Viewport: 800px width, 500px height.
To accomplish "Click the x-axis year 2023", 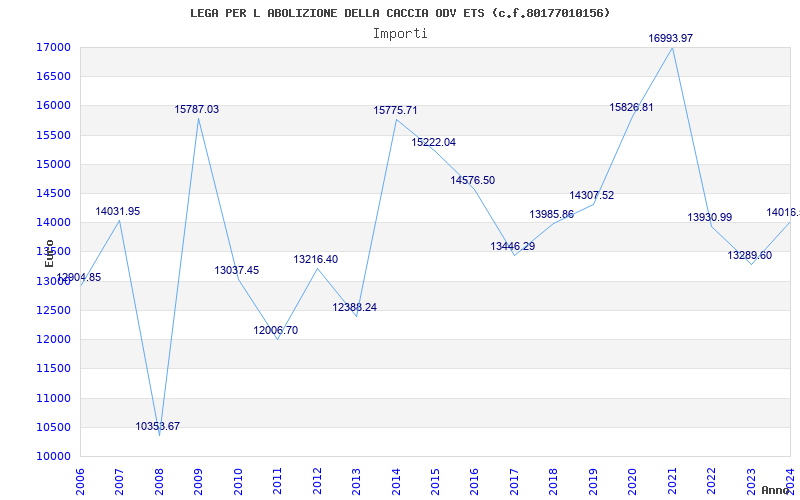I will tap(751, 481).
